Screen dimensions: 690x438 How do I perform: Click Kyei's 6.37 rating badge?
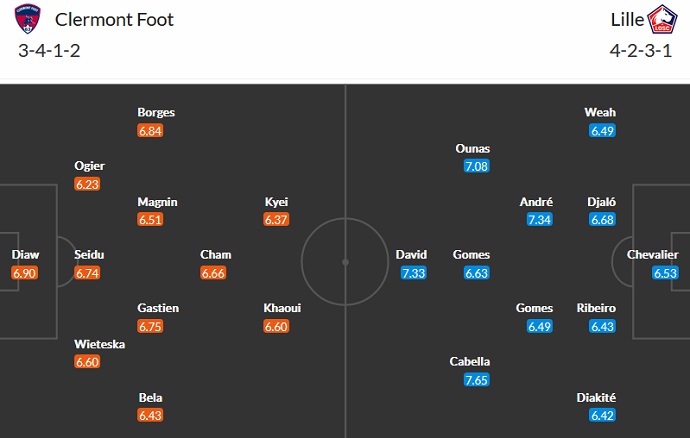pos(276,220)
